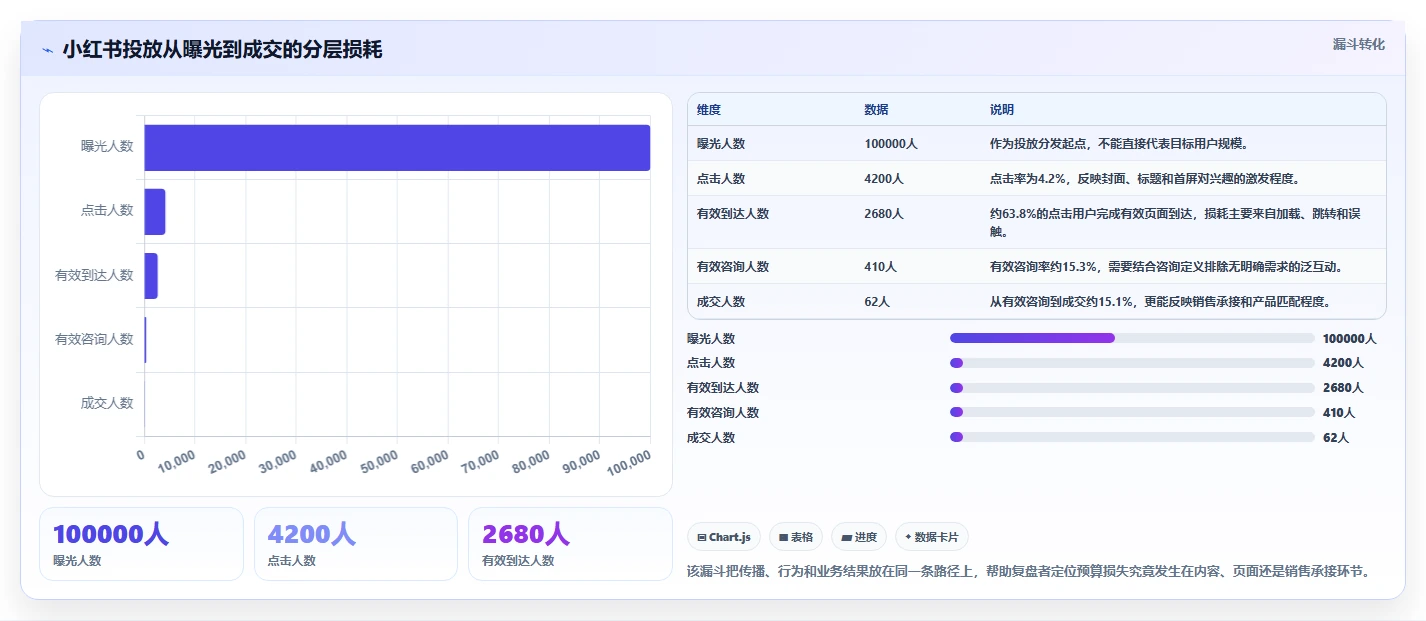Click the 2680人 有效到达人数 data card

tap(570, 544)
